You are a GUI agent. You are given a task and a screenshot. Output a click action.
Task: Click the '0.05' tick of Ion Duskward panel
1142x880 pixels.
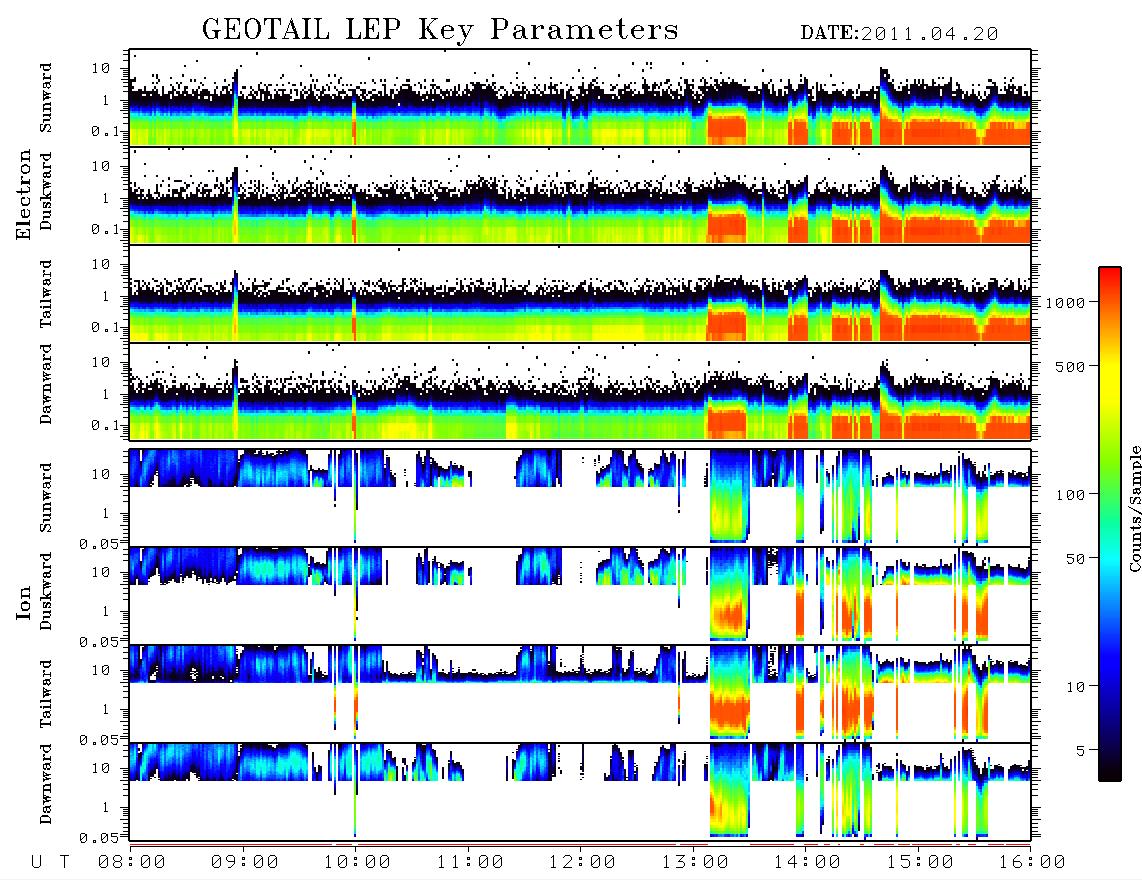pos(98,642)
